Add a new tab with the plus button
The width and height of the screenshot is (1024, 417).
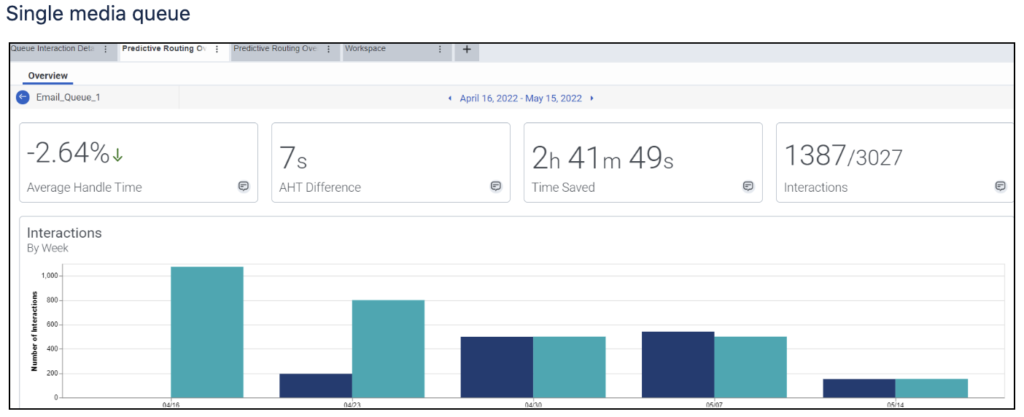point(467,50)
